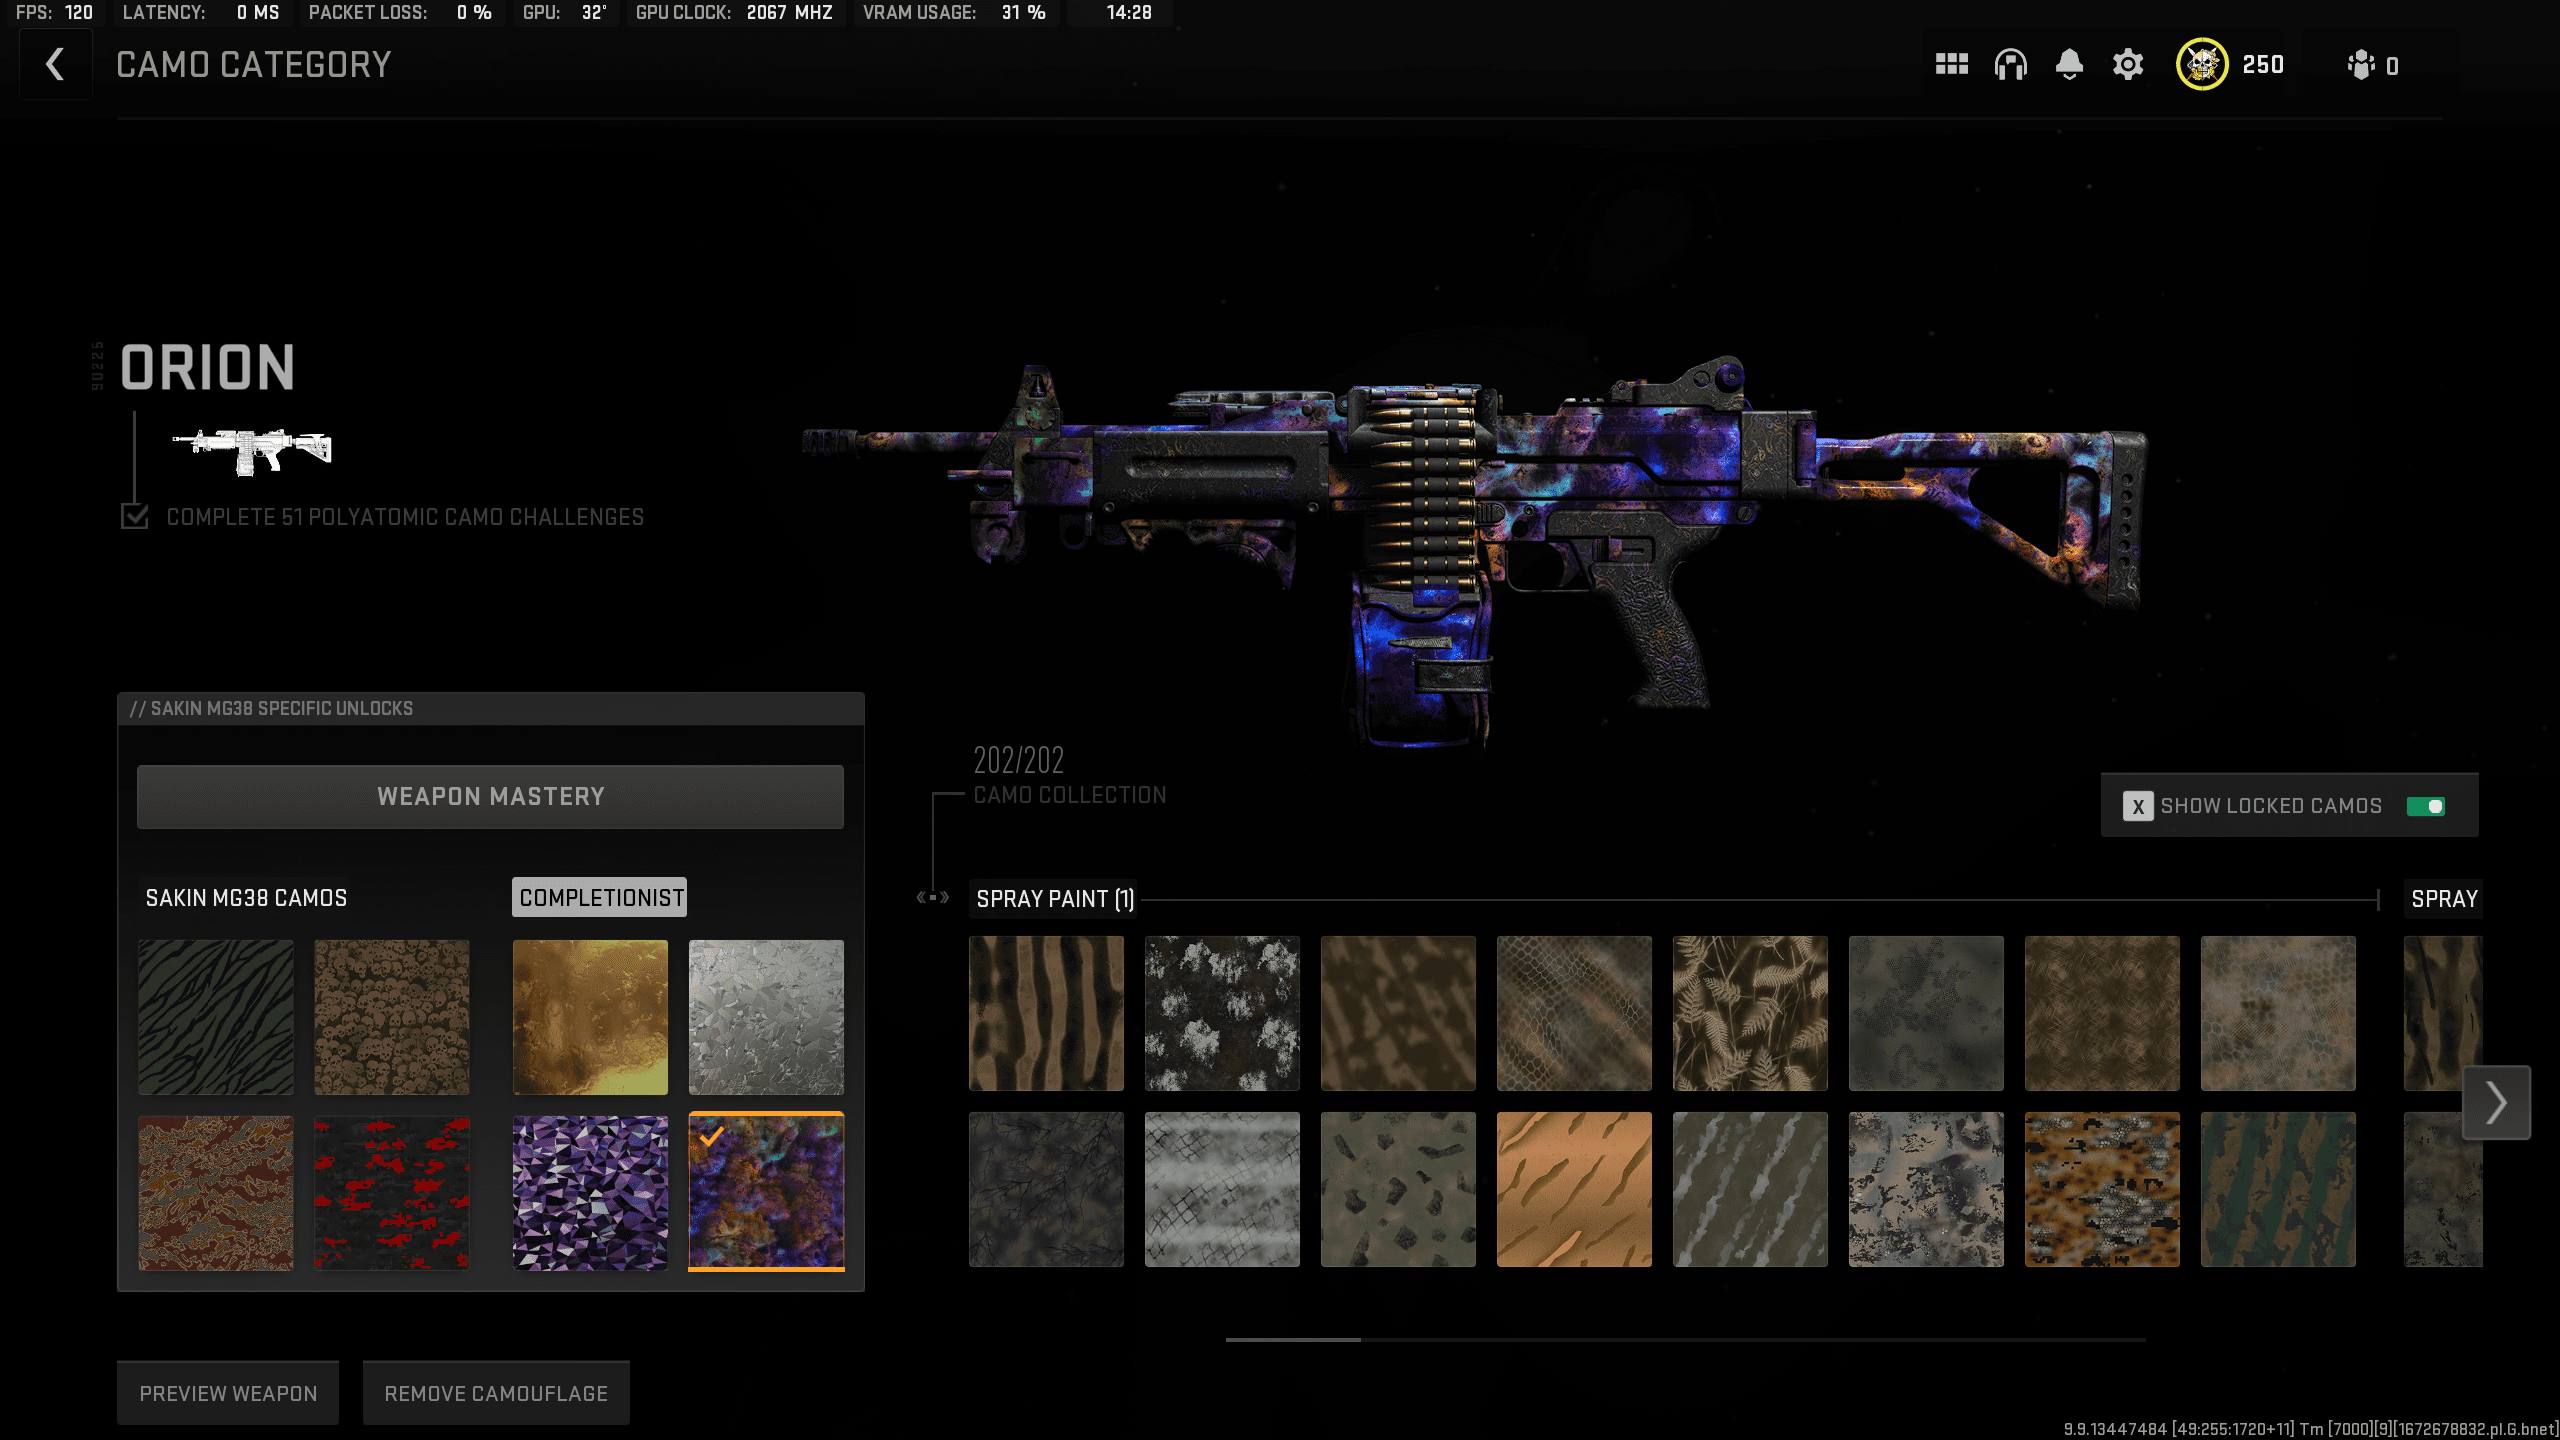Select Spray Paint (1) category header
The height and width of the screenshot is (1440, 2560).
tap(1055, 899)
